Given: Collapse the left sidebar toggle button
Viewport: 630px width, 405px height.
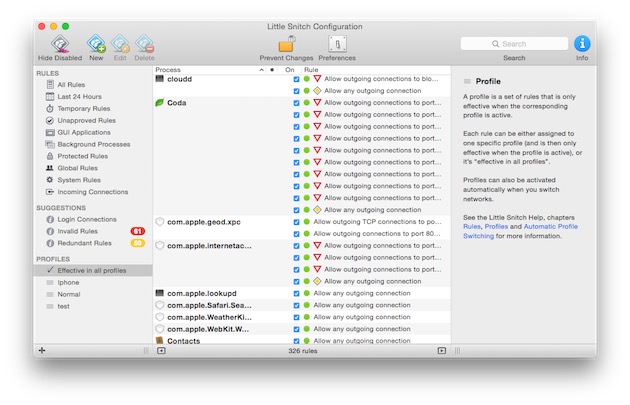Looking at the screenshot, I should pyautogui.click(x=161, y=351).
